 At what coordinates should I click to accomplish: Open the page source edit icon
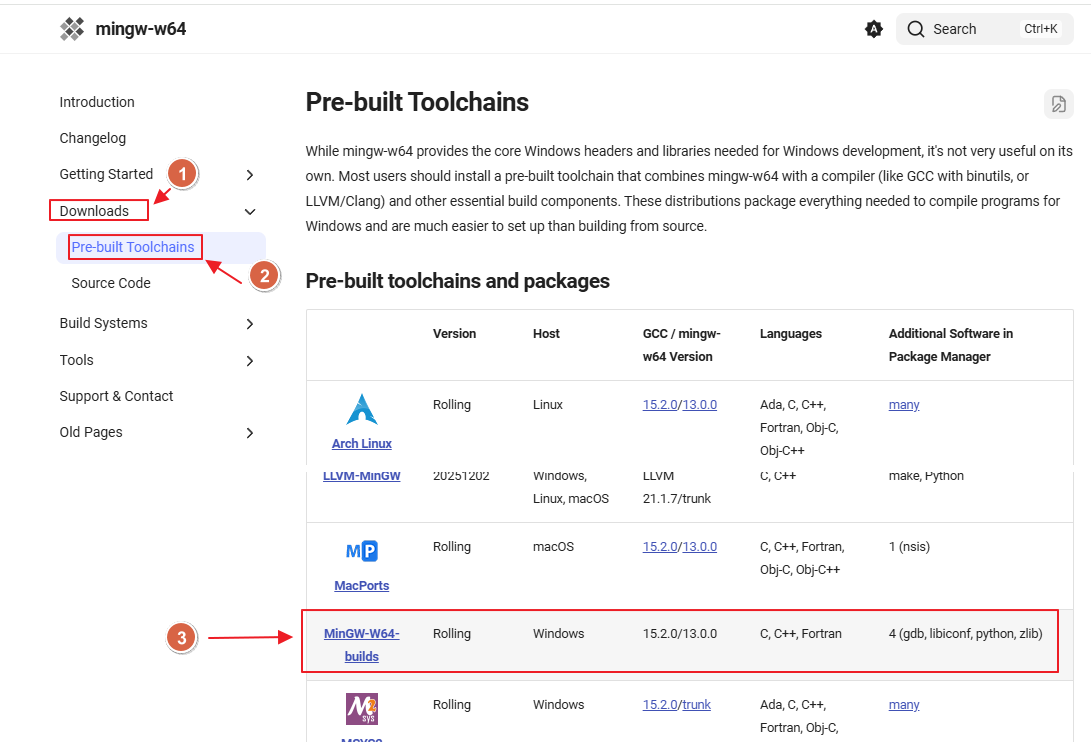pyautogui.click(x=1058, y=104)
